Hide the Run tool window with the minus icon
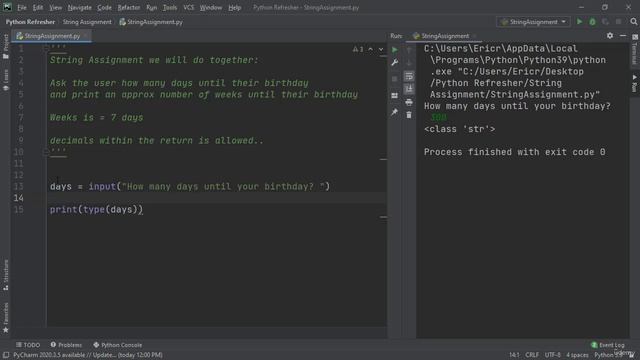Viewport: 640px width, 360px height. click(x=623, y=36)
